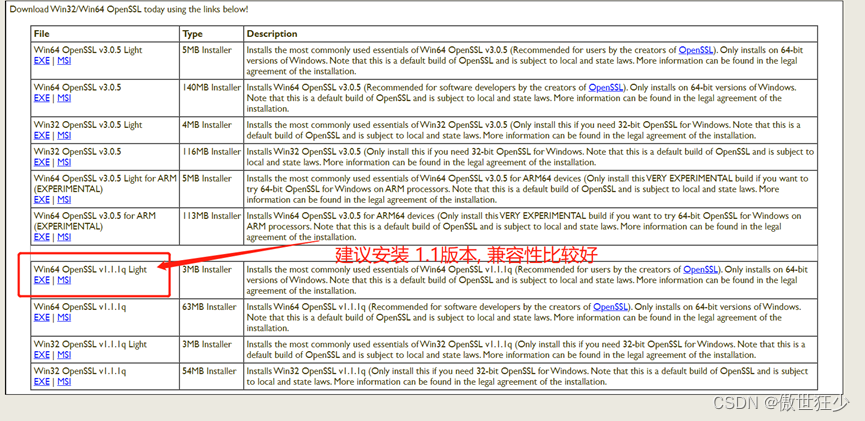Click description text of Win32 OpenSSL v3.0.5 116MB
The image size is (865, 421).
click(x=530, y=157)
